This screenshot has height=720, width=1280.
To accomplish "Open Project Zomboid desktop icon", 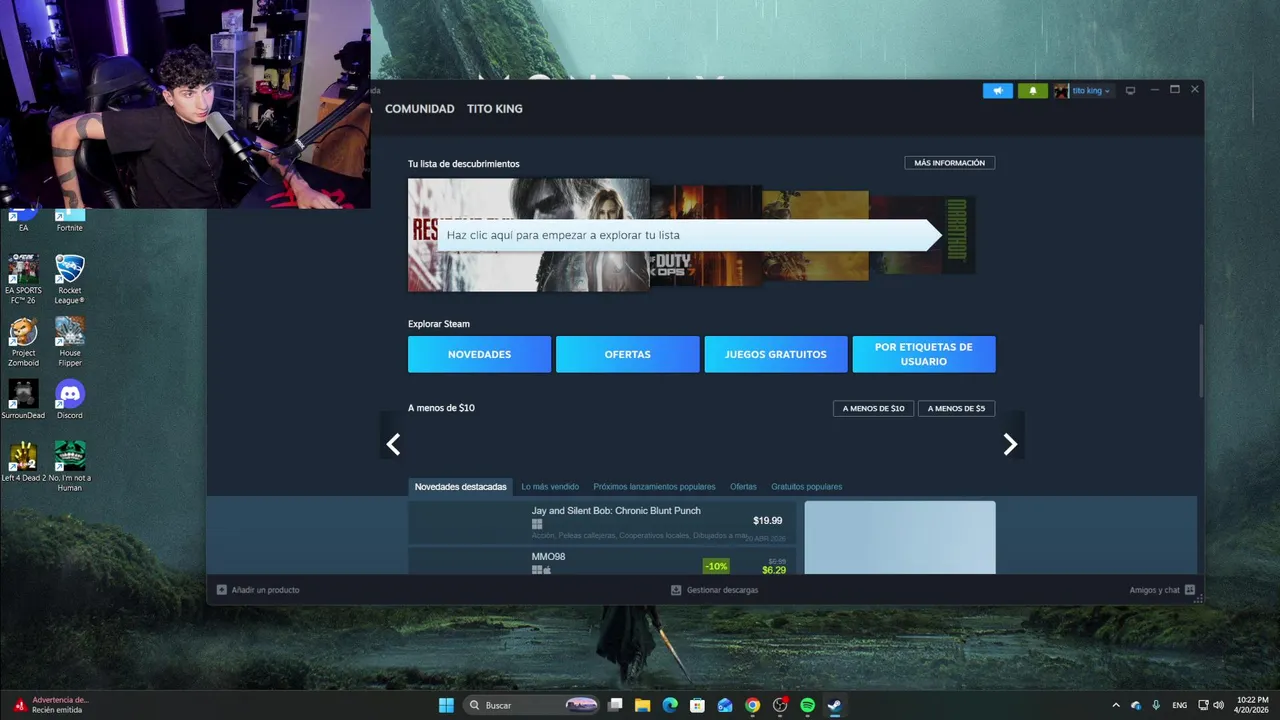I will (x=23, y=342).
